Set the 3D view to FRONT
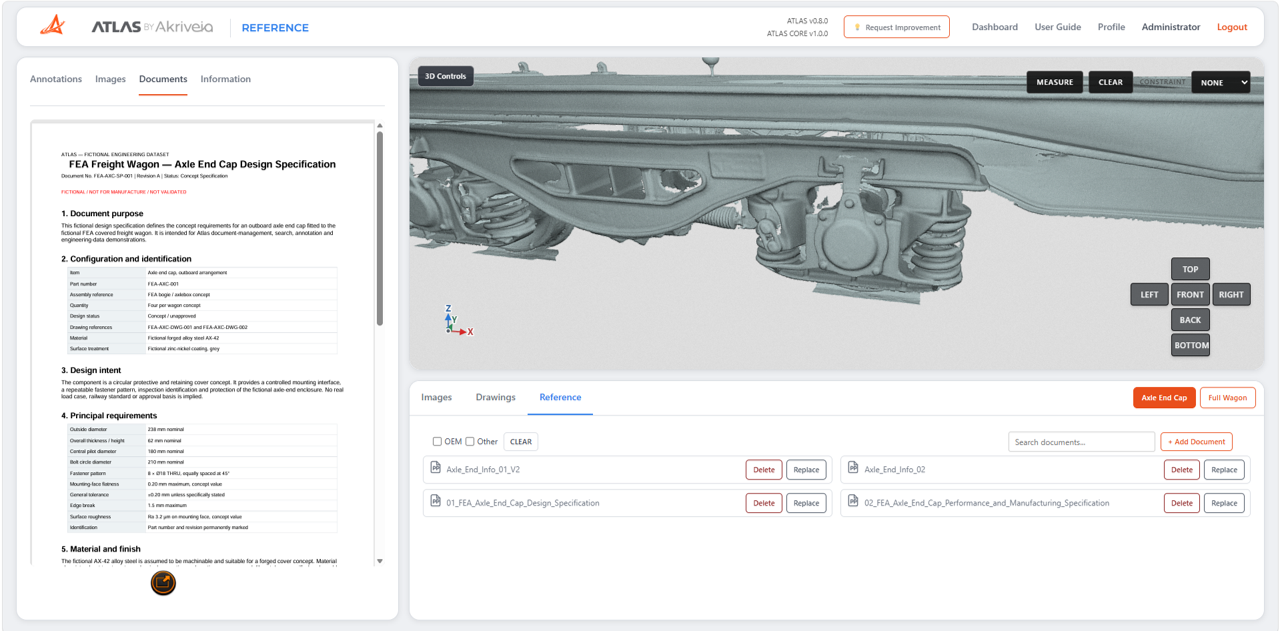1280x631 pixels. (x=1190, y=294)
